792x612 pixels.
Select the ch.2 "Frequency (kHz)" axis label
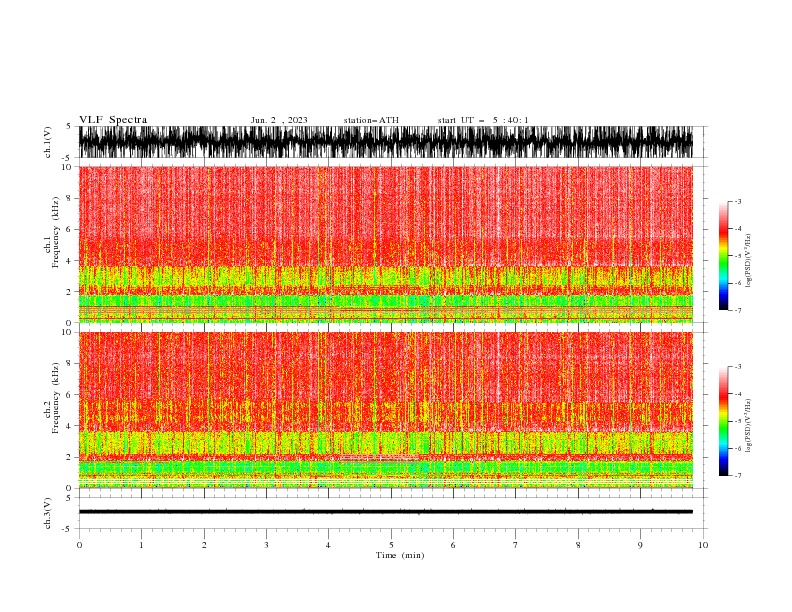[x=55, y=397]
